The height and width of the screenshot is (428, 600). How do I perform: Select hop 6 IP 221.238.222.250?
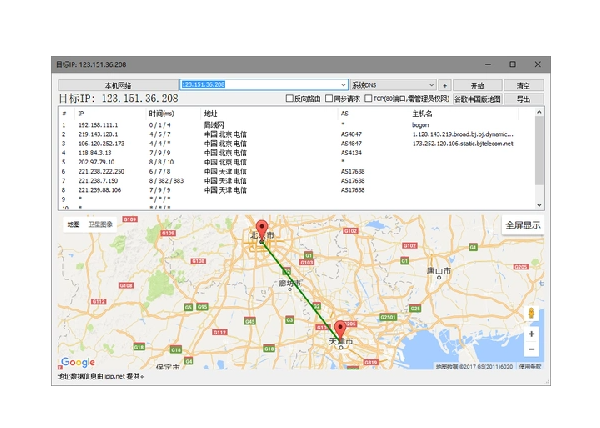tap(101, 171)
